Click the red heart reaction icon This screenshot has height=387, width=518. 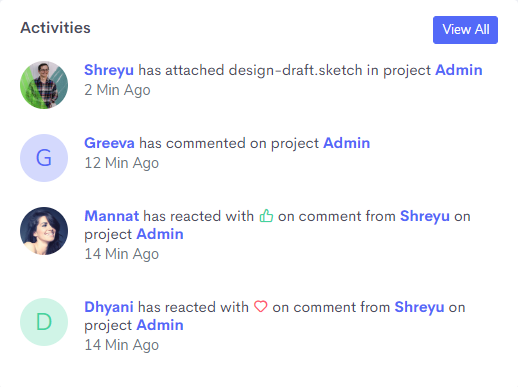coord(261,306)
